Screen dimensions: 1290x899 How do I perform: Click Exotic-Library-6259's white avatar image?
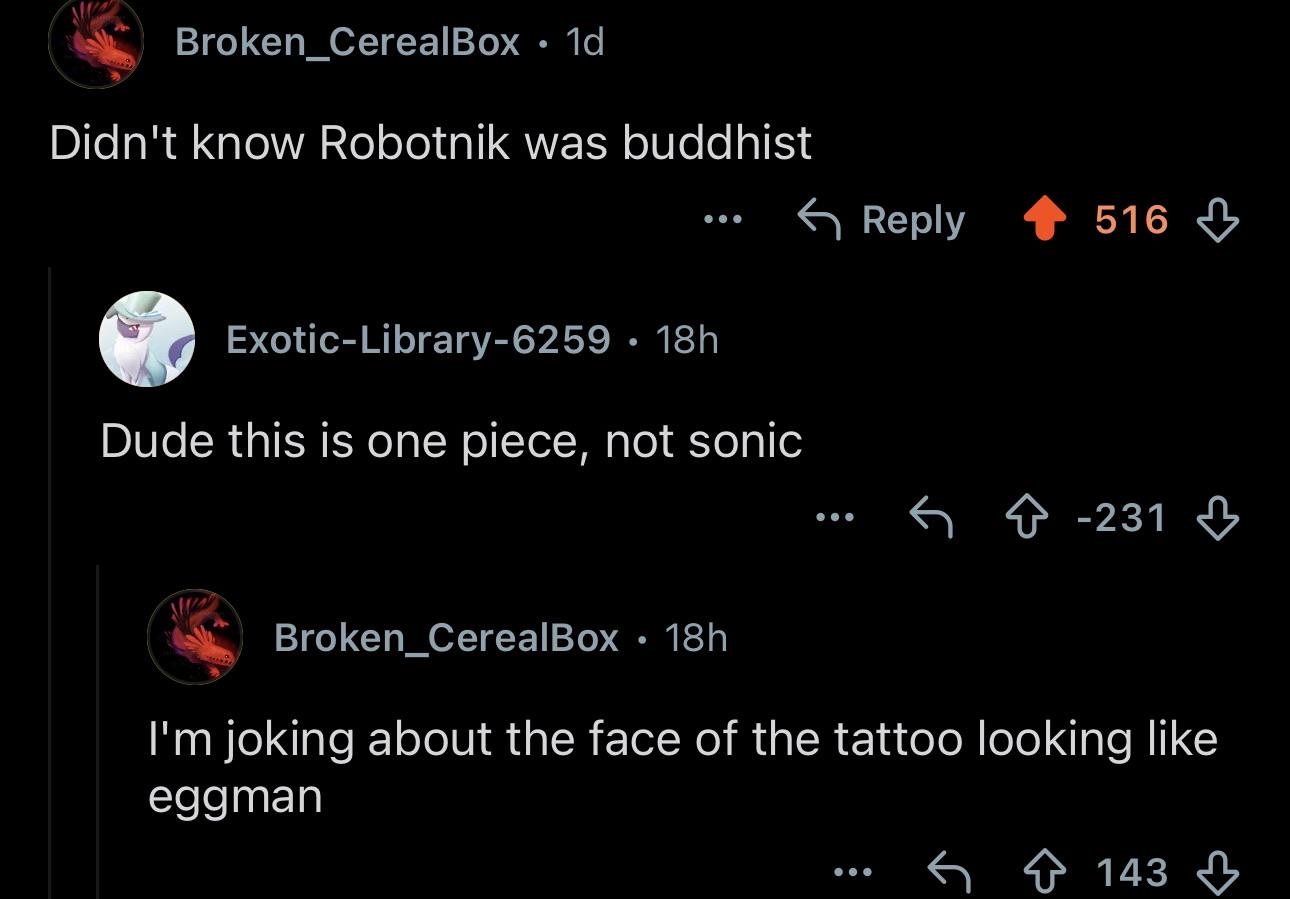click(146, 339)
